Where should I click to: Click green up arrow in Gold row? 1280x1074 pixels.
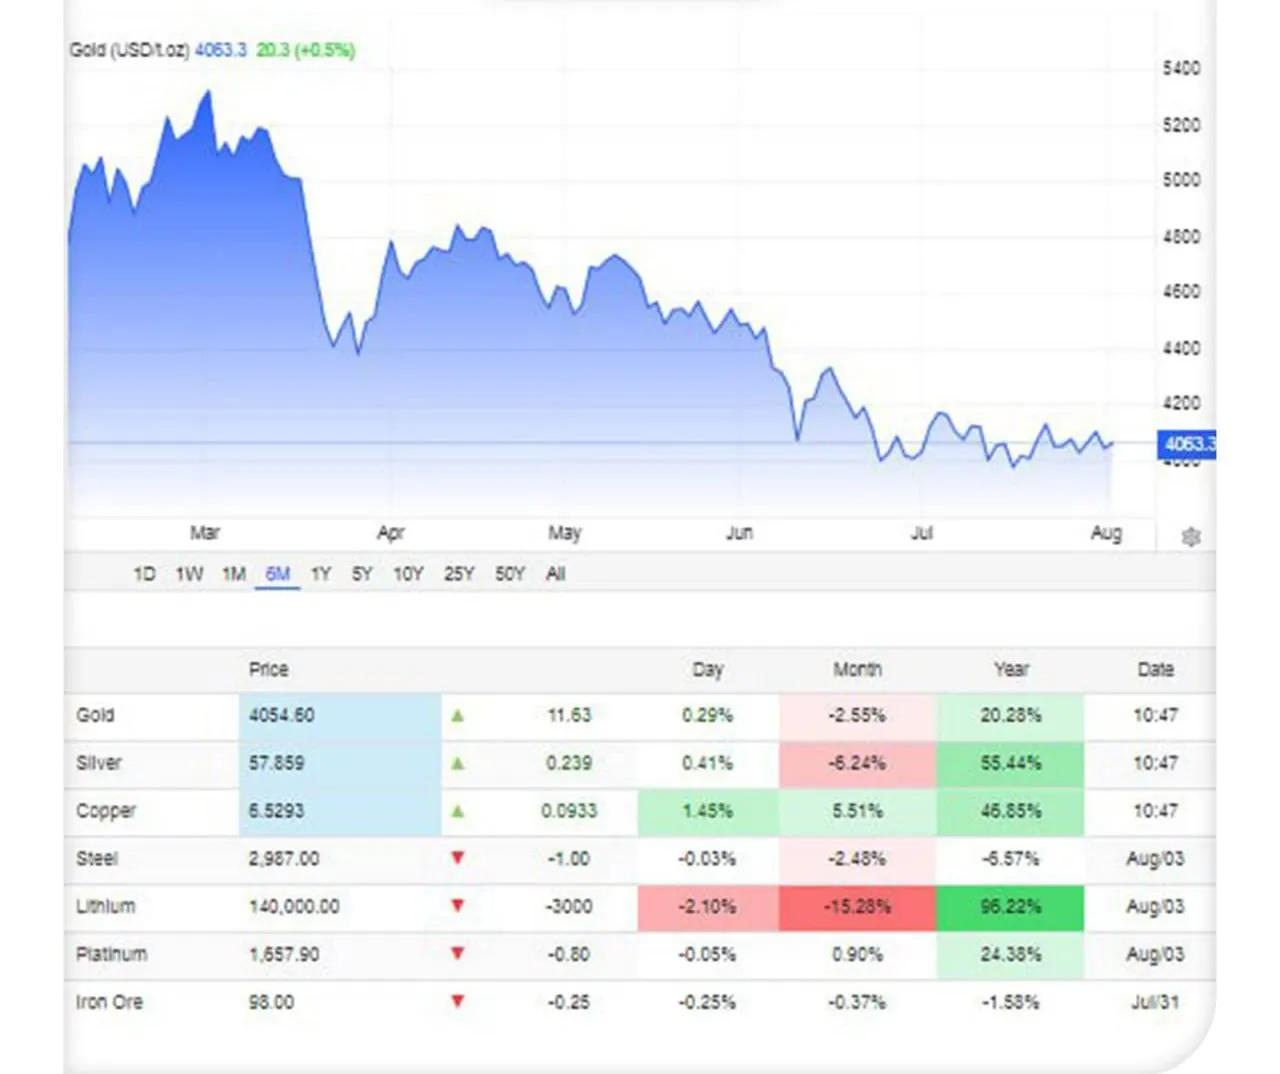(x=457, y=716)
